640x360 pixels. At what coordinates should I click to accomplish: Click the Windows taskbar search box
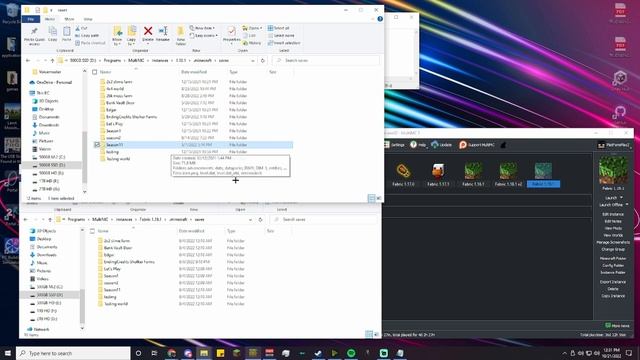coord(73,353)
